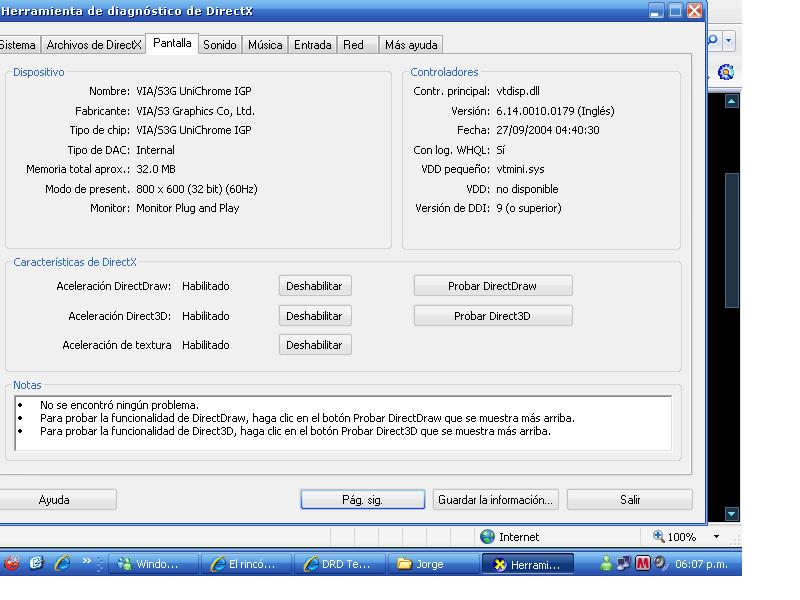Click the green Messenger tray icon
800x600 pixels.
click(606, 563)
